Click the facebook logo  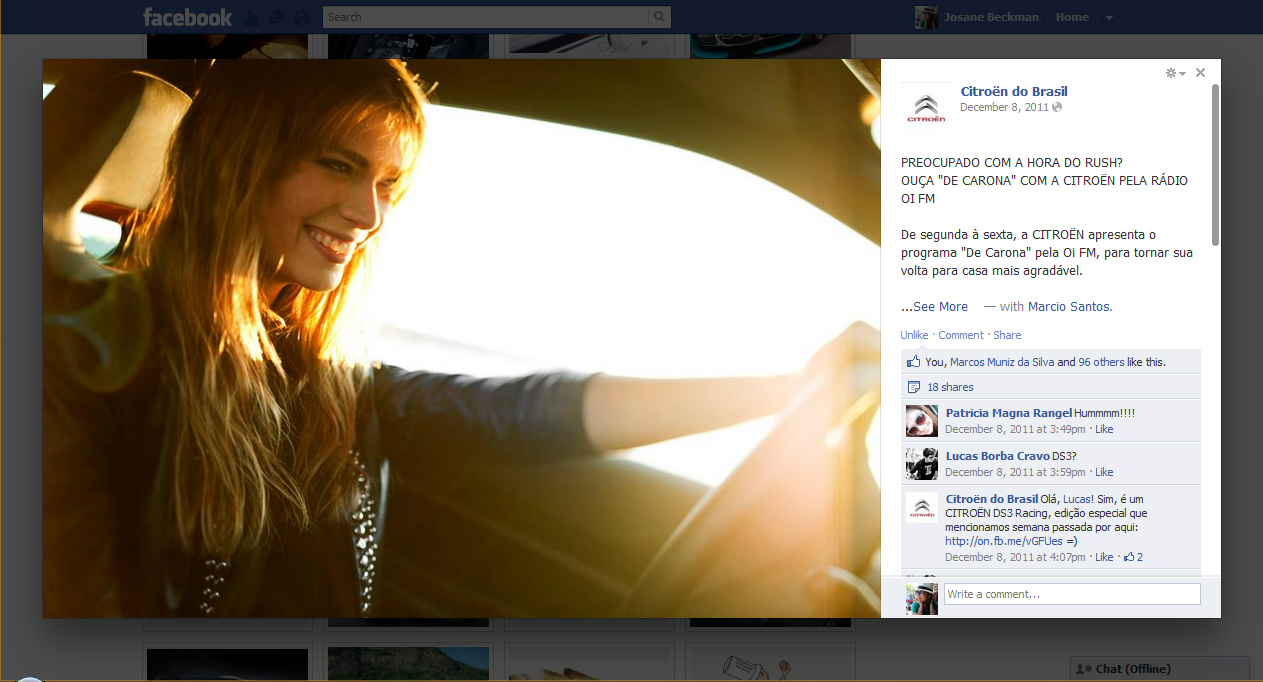(187, 17)
